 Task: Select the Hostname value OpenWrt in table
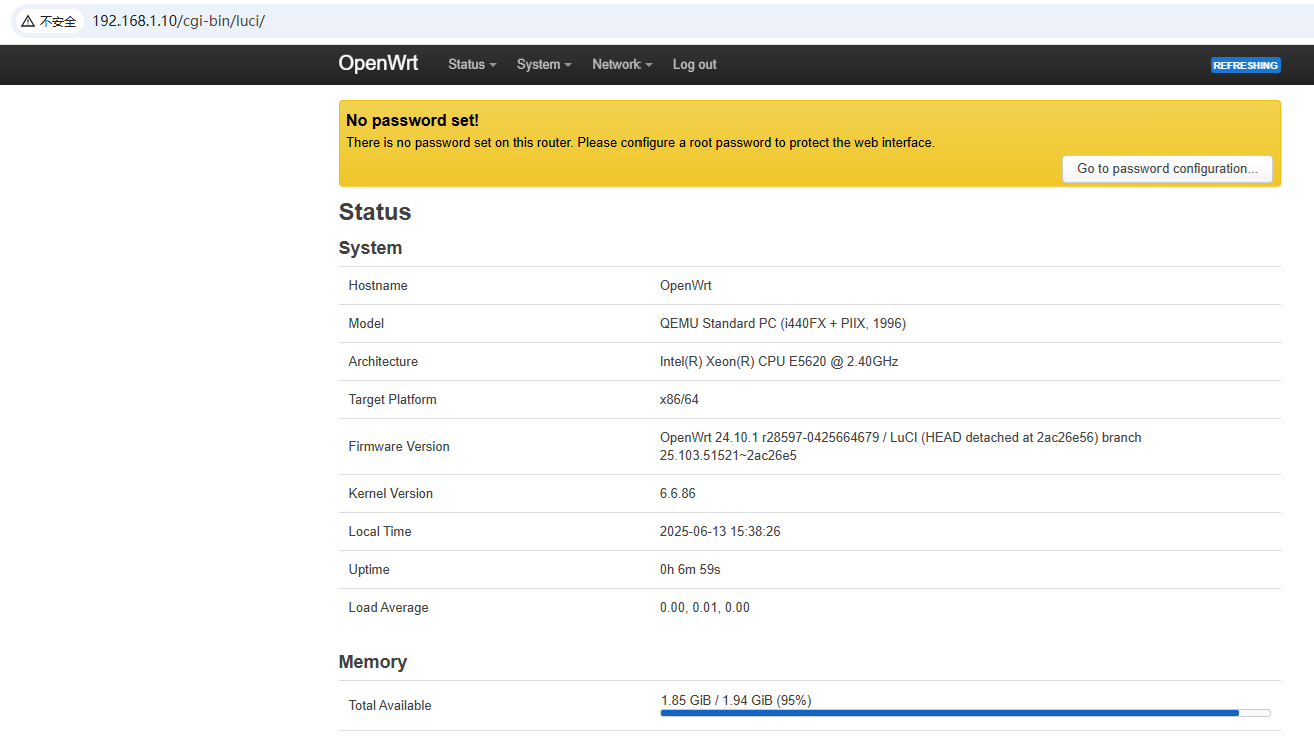pyautogui.click(x=685, y=286)
